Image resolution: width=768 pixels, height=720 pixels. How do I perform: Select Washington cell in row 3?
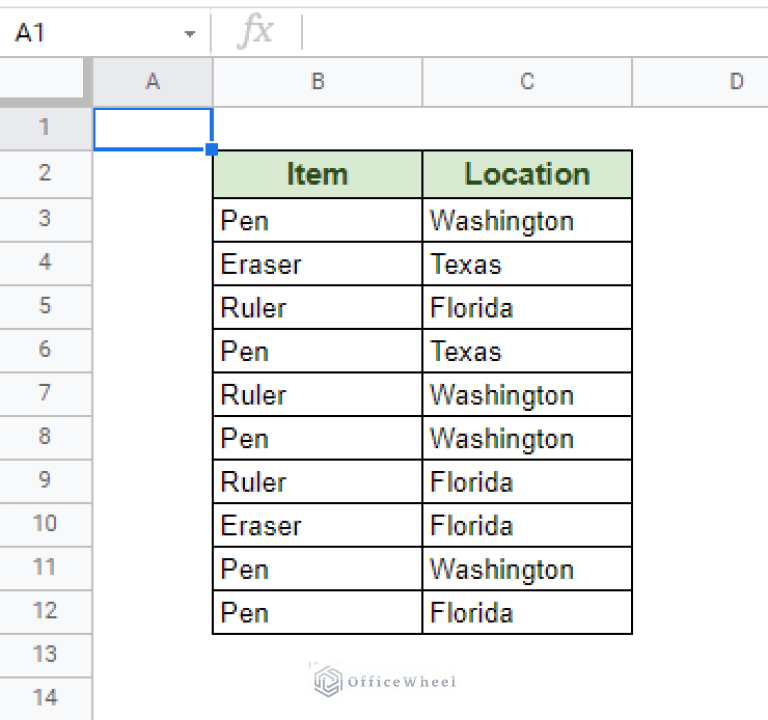click(527, 220)
